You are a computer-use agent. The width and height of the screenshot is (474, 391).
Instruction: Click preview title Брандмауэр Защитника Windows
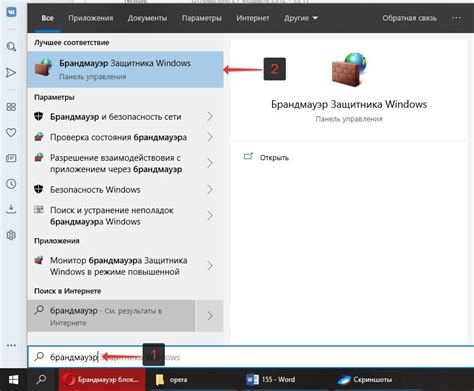coord(349,104)
